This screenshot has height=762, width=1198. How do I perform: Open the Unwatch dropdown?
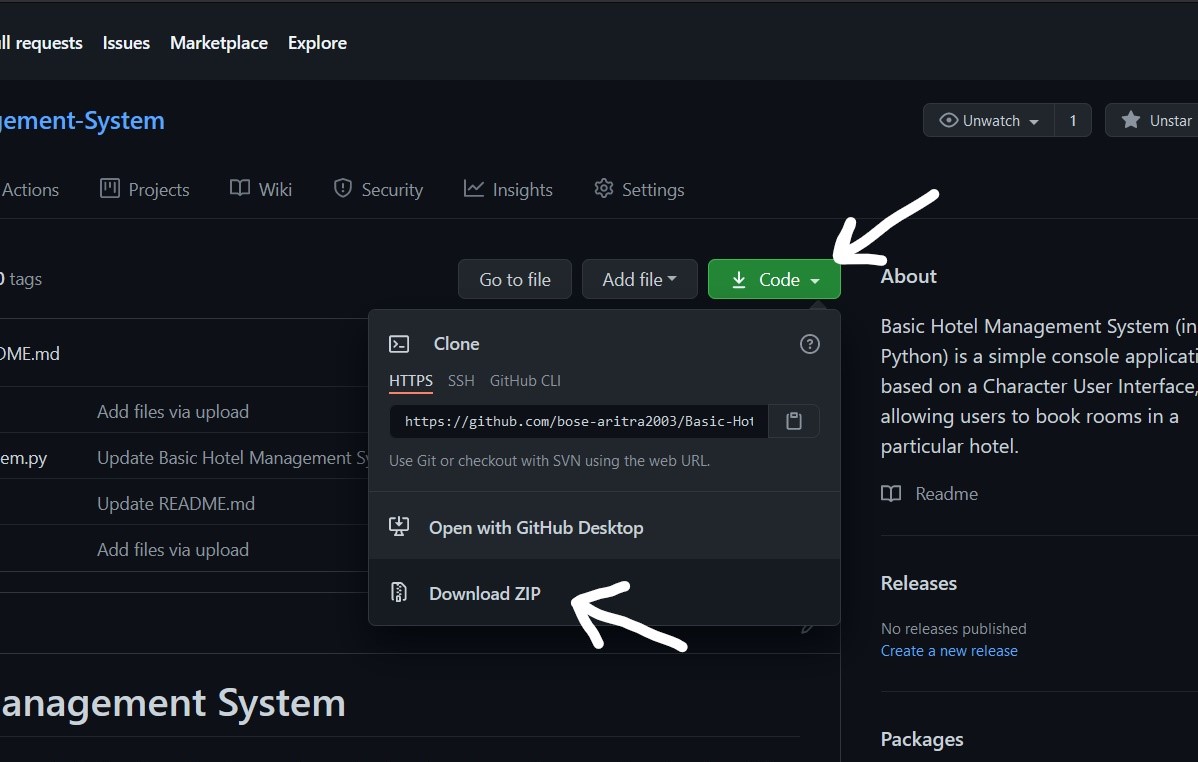pos(989,120)
